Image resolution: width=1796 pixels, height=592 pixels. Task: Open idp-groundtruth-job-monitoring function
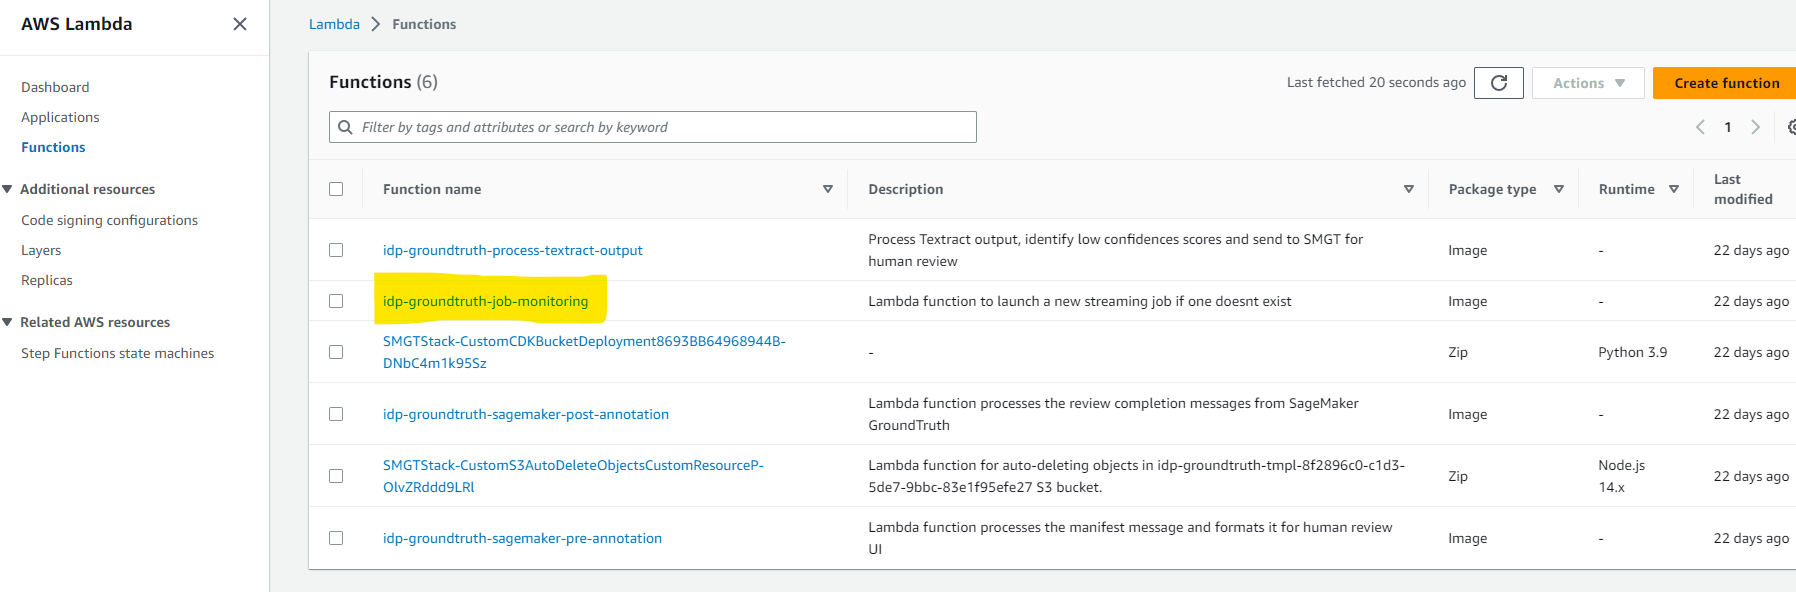point(485,301)
